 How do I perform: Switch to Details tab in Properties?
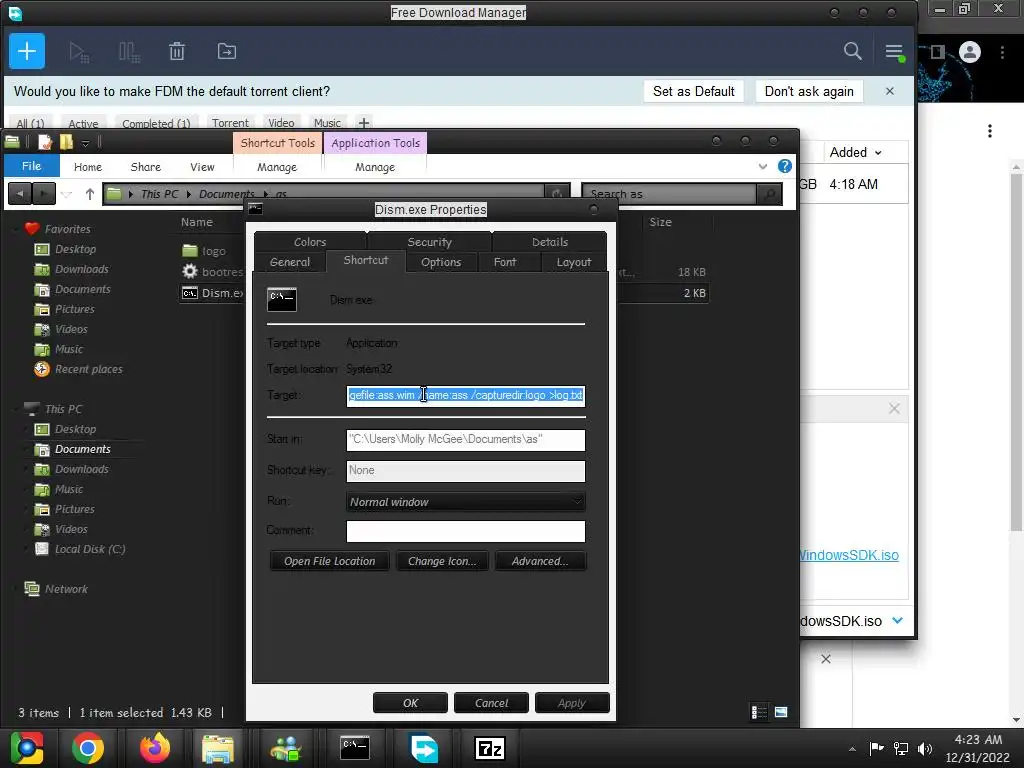[550, 242]
